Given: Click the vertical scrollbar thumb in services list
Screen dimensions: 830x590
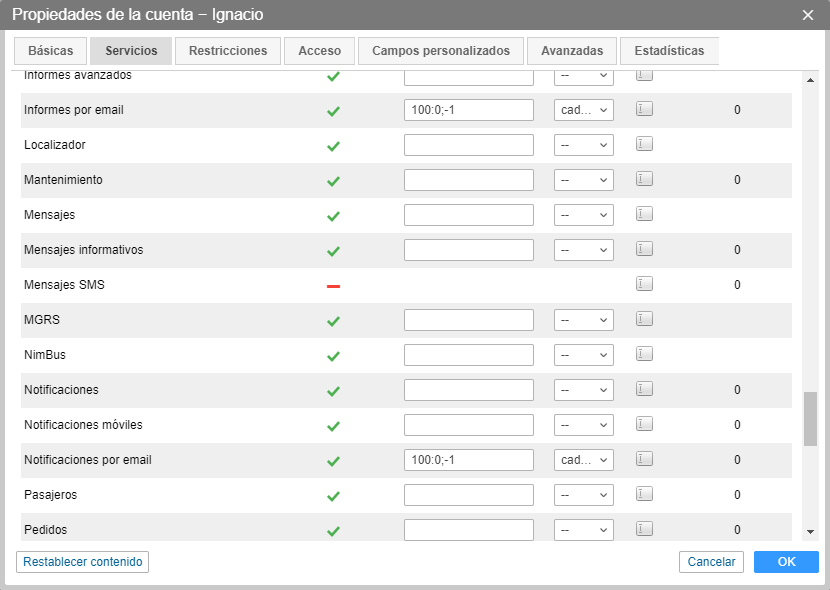Looking at the screenshot, I should [x=810, y=418].
